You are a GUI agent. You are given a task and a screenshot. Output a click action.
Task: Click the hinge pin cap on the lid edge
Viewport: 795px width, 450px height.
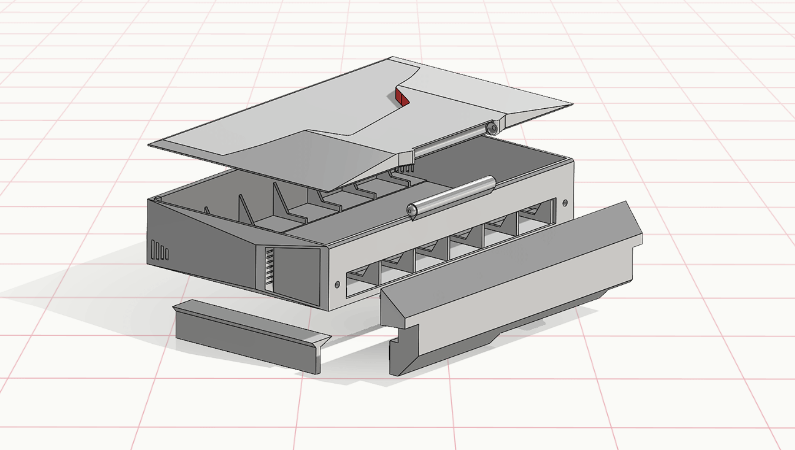pyautogui.click(x=491, y=128)
